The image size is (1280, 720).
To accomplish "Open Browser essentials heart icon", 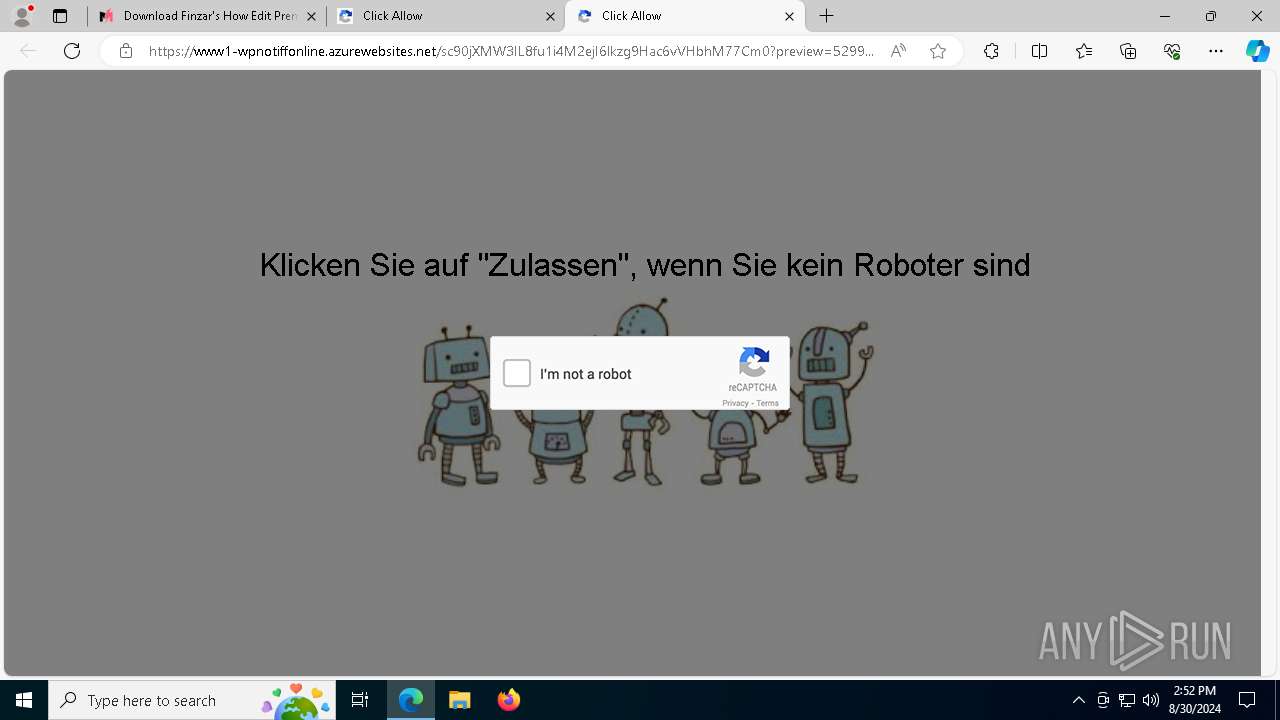I will click(1172, 51).
